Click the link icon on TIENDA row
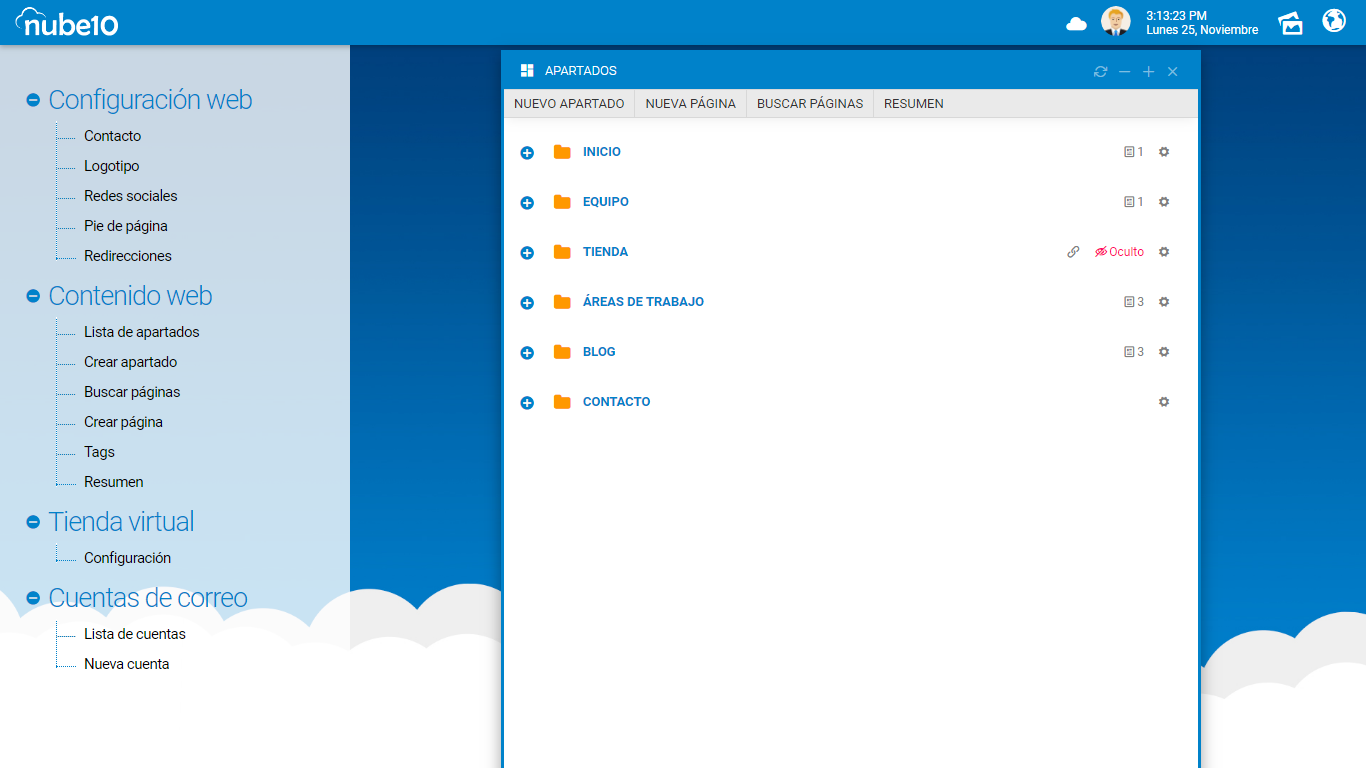 click(x=1073, y=252)
